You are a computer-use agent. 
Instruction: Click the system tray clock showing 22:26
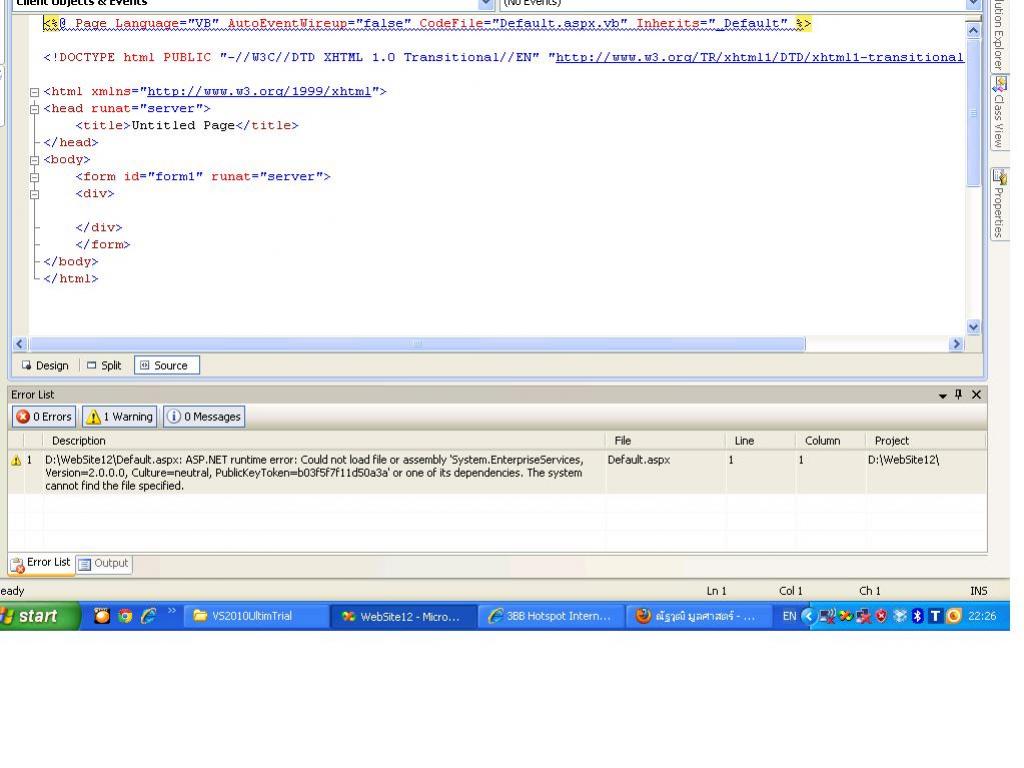point(982,616)
